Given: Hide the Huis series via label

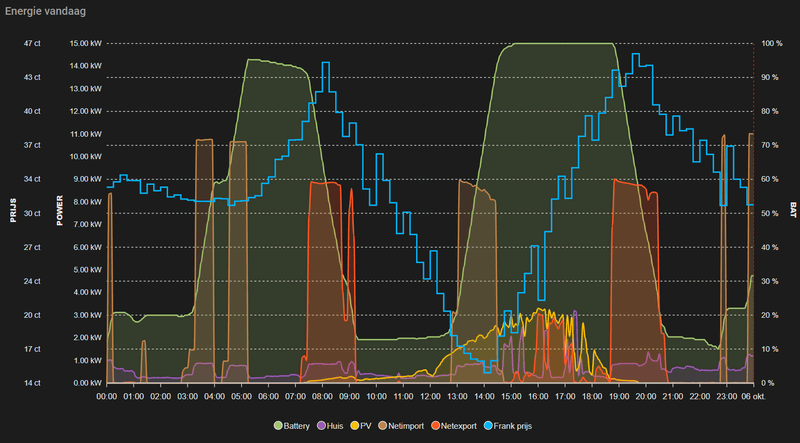Looking at the screenshot, I should [x=335, y=426].
